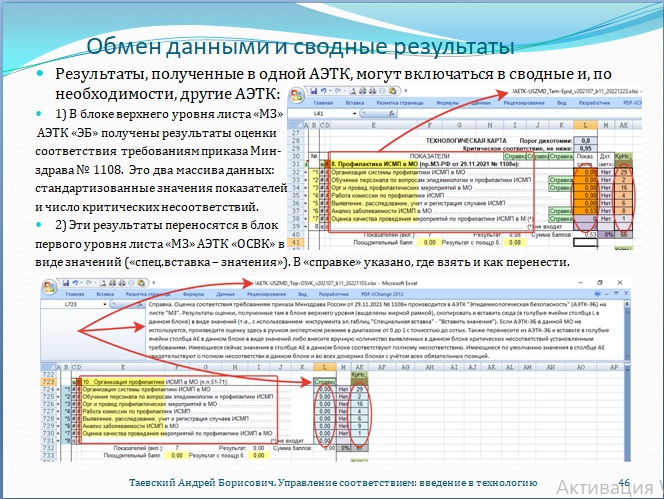The height and width of the screenshot is (499, 664).
Task: Click the Select All corner in the lower Excel sheet
Action: (x=48, y=367)
